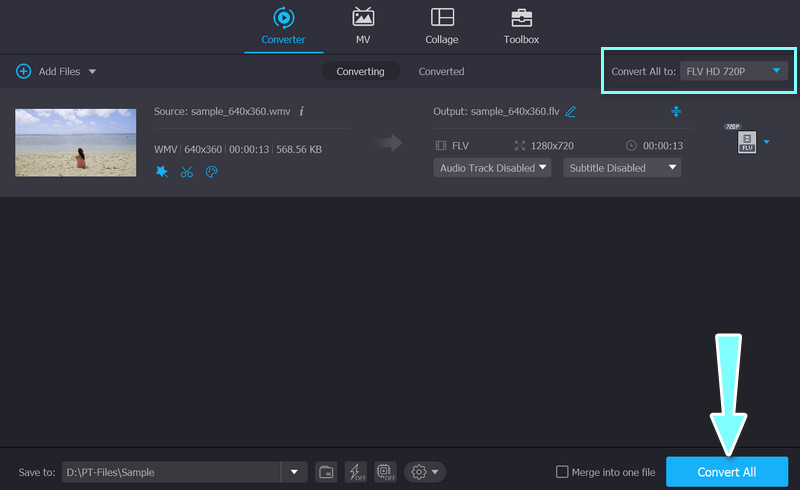Open the Audio Track Disabled dropdown
Viewport: 800px width, 490px height.
(x=494, y=168)
